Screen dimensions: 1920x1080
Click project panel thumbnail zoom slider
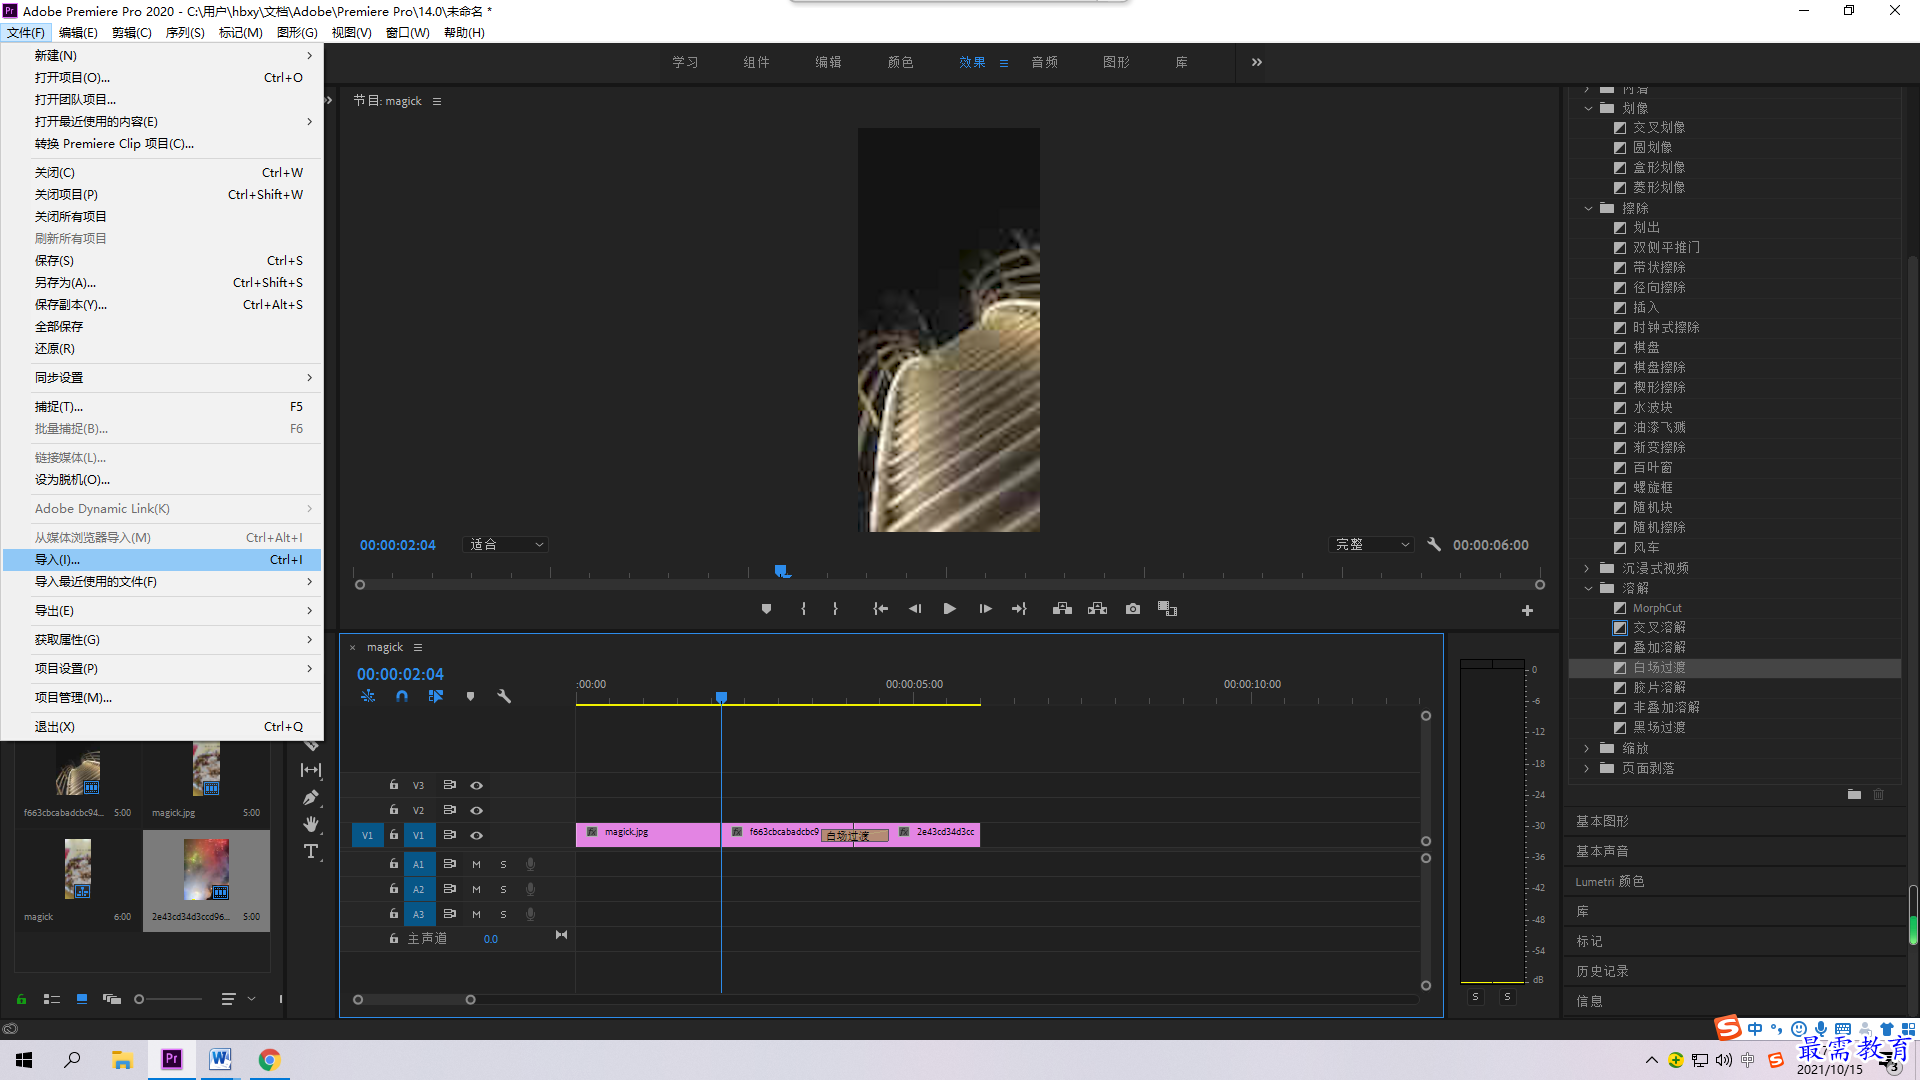(x=139, y=999)
